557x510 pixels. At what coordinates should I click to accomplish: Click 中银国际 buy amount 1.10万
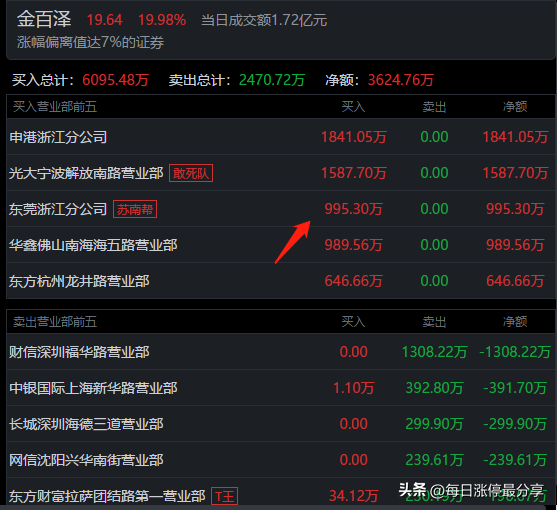click(x=354, y=388)
